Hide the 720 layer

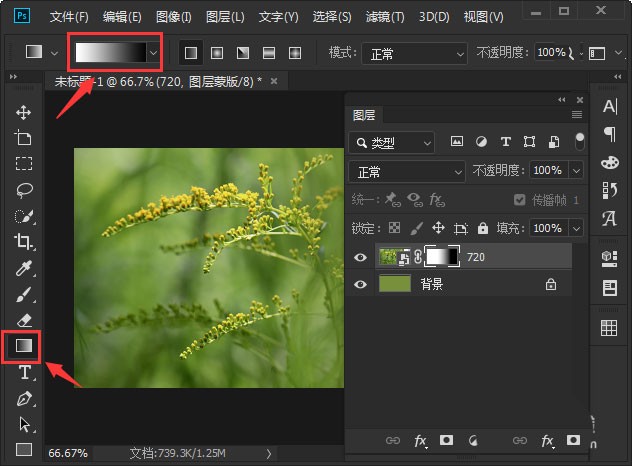pyautogui.click(x=361, y=257)
